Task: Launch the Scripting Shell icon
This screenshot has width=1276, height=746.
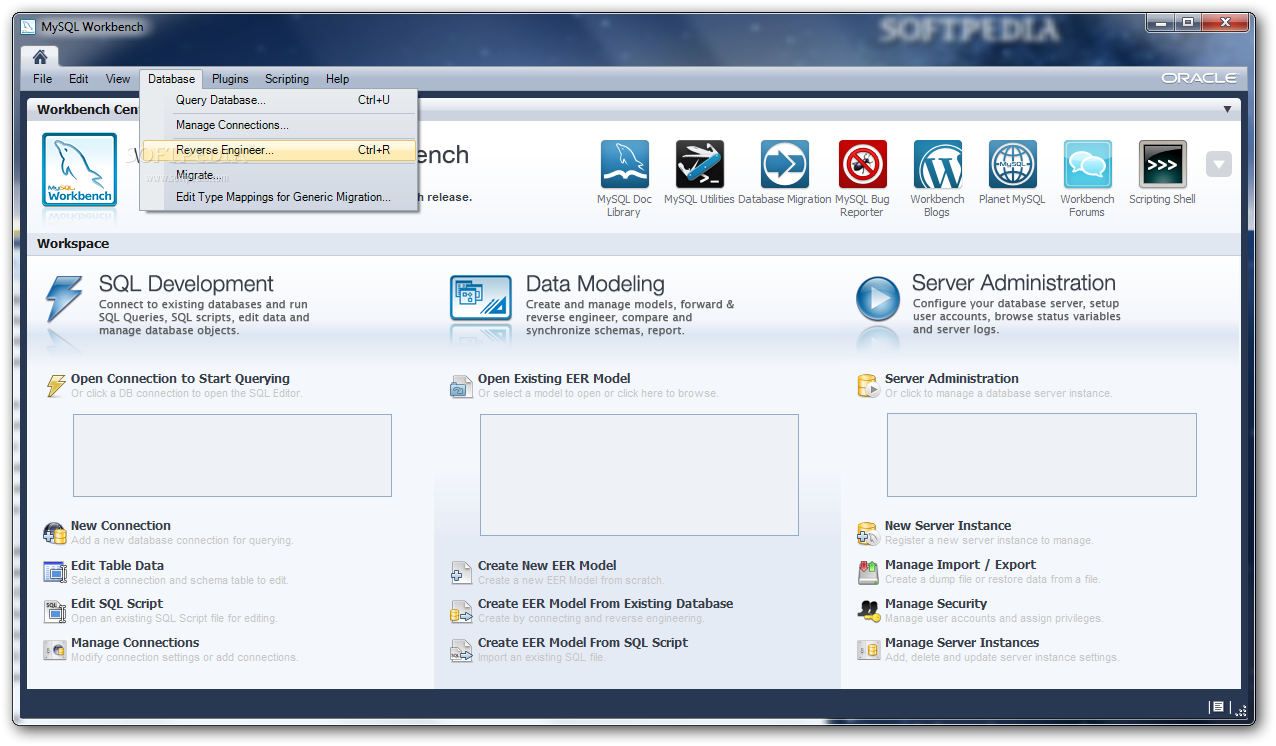Action: click(x=1163, y=164)
